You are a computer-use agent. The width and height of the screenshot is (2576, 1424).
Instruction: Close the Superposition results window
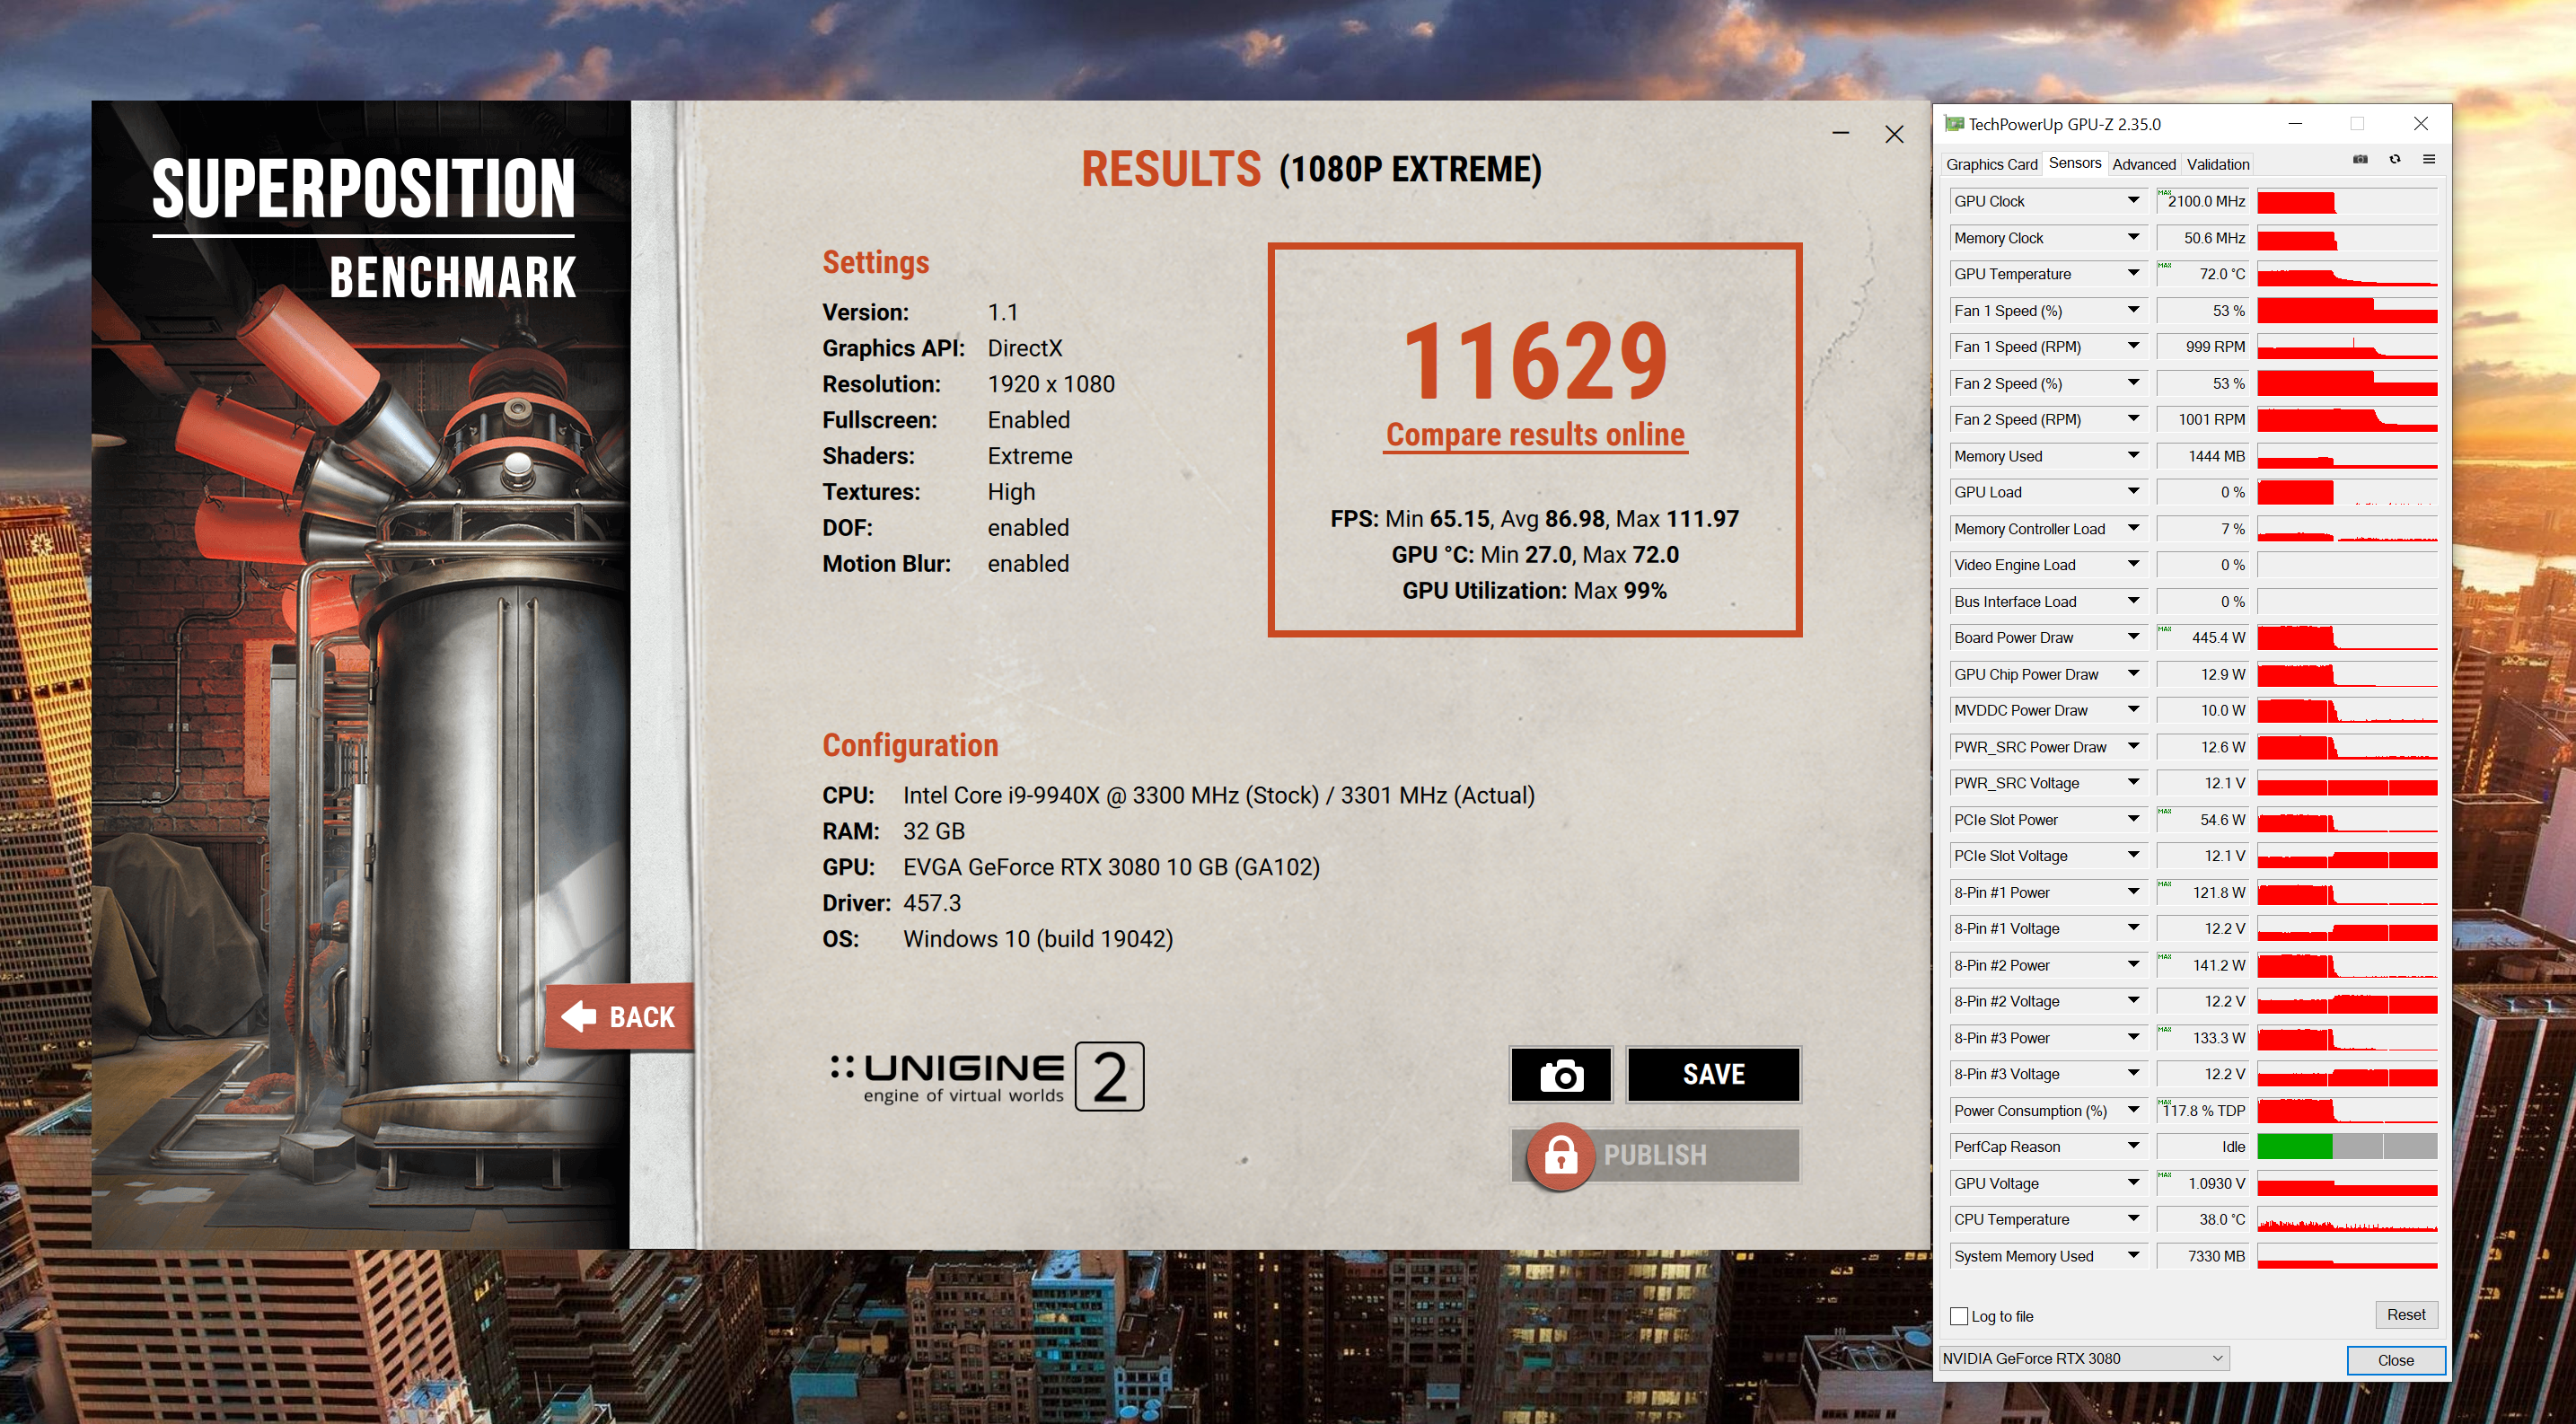coord(1894,134)
